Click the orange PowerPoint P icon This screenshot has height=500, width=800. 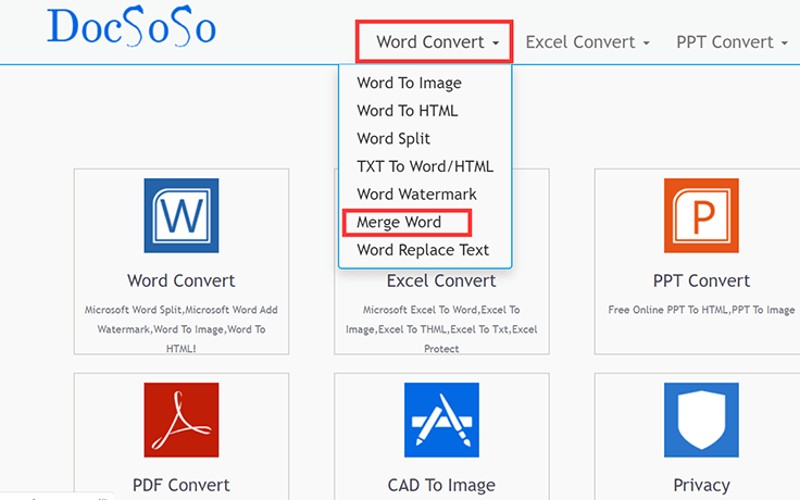(701, 215)
